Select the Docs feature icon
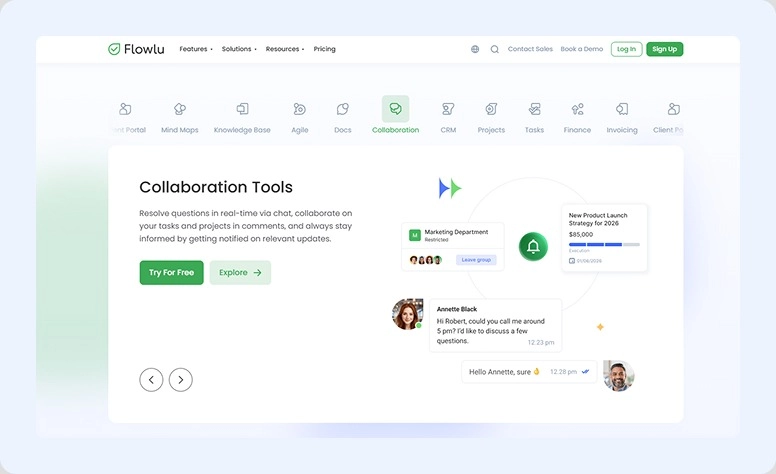 (x=342, y=109)
